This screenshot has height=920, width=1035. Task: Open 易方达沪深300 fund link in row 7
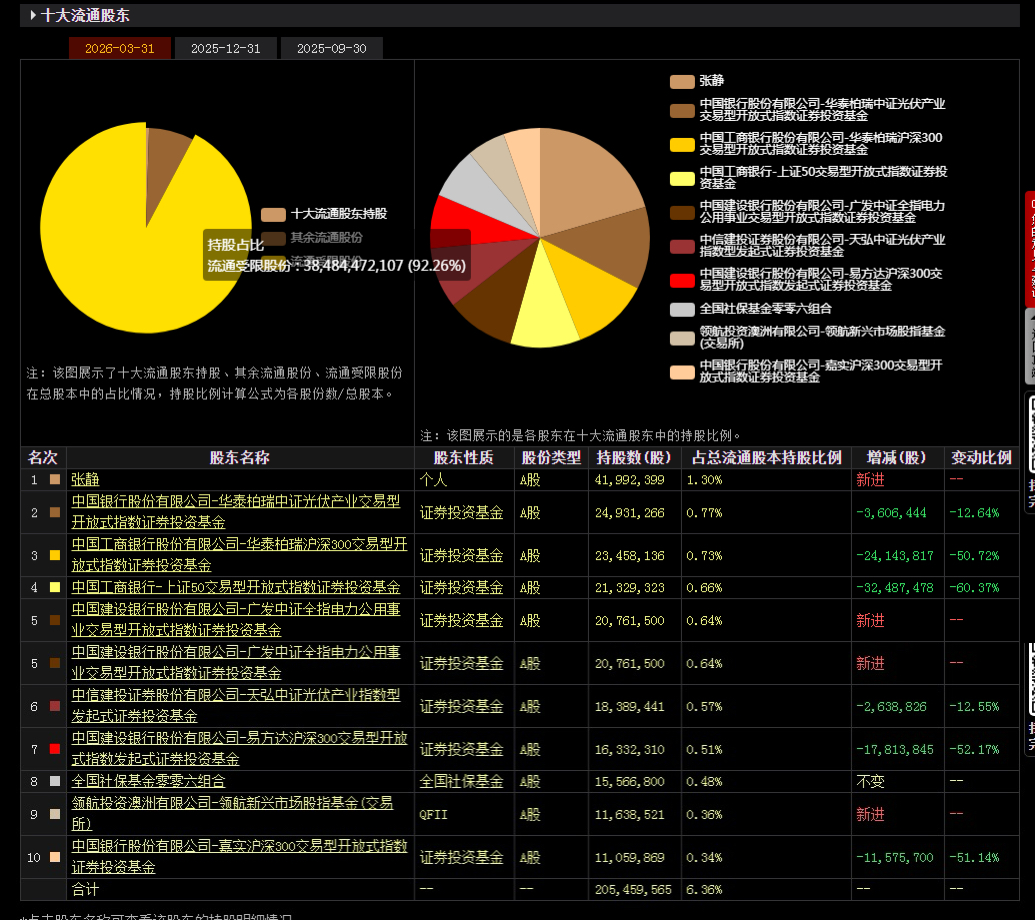click(x=240, y=749)
